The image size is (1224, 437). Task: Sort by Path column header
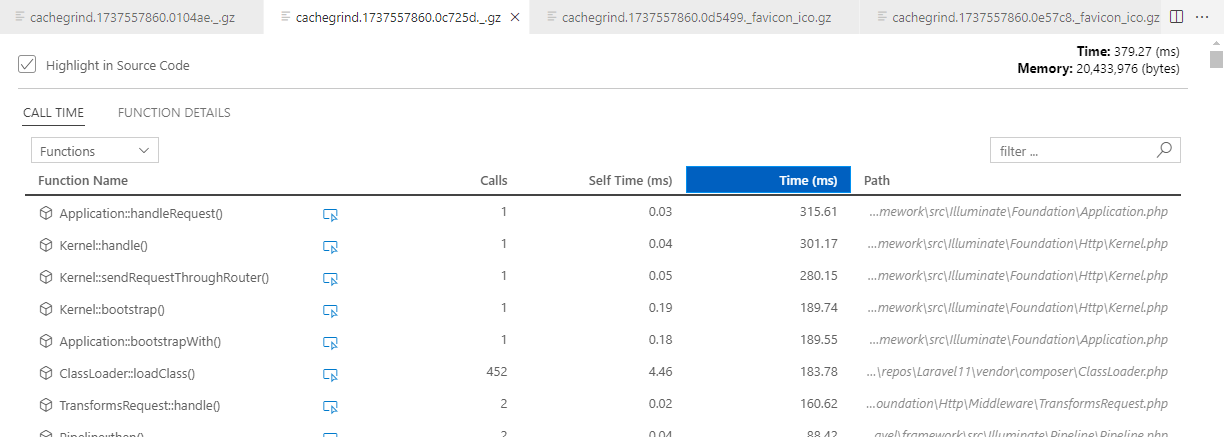click(877, 181)
